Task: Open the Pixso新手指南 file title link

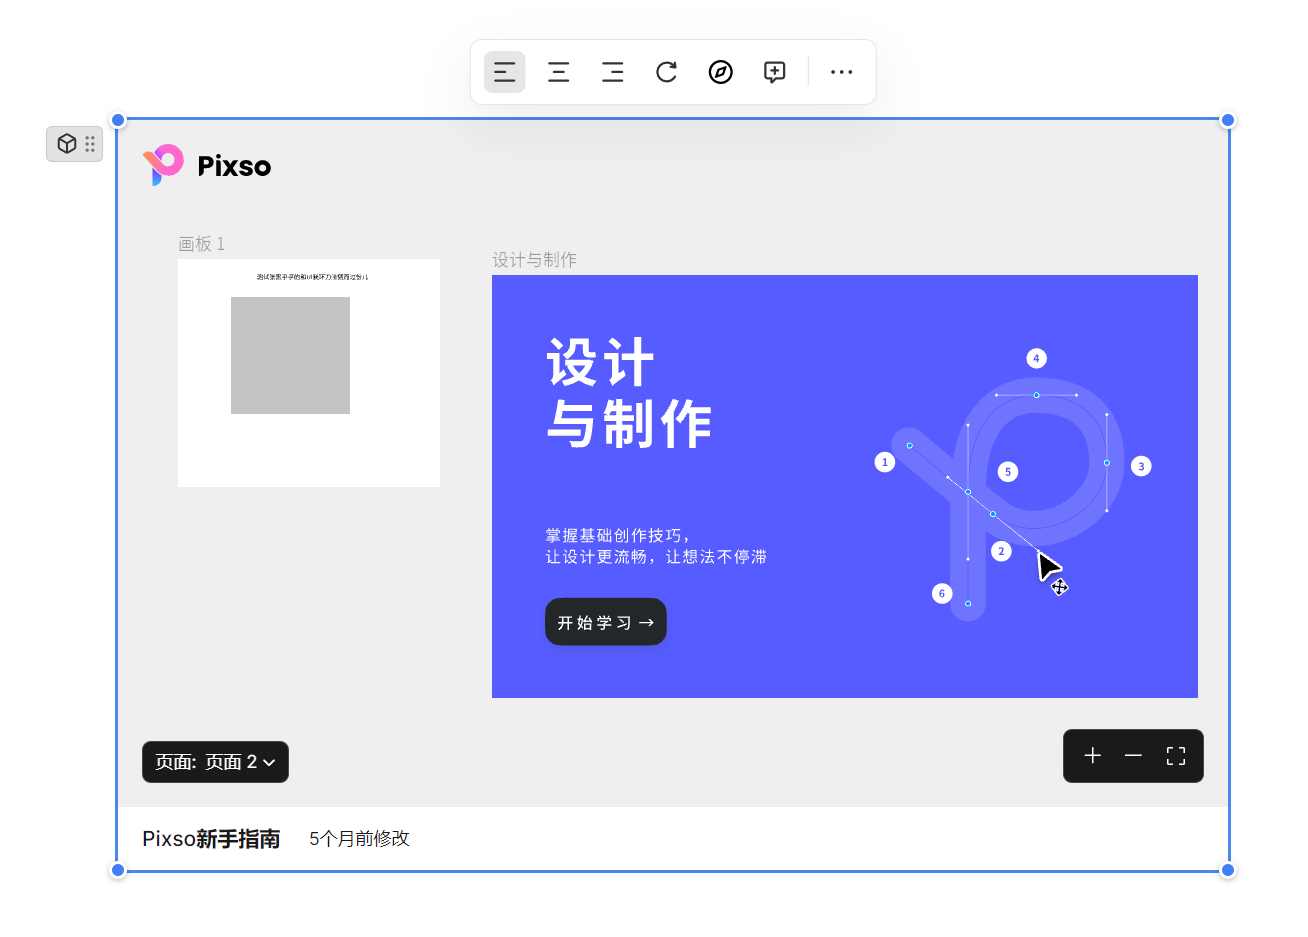Action: [211, 839]
